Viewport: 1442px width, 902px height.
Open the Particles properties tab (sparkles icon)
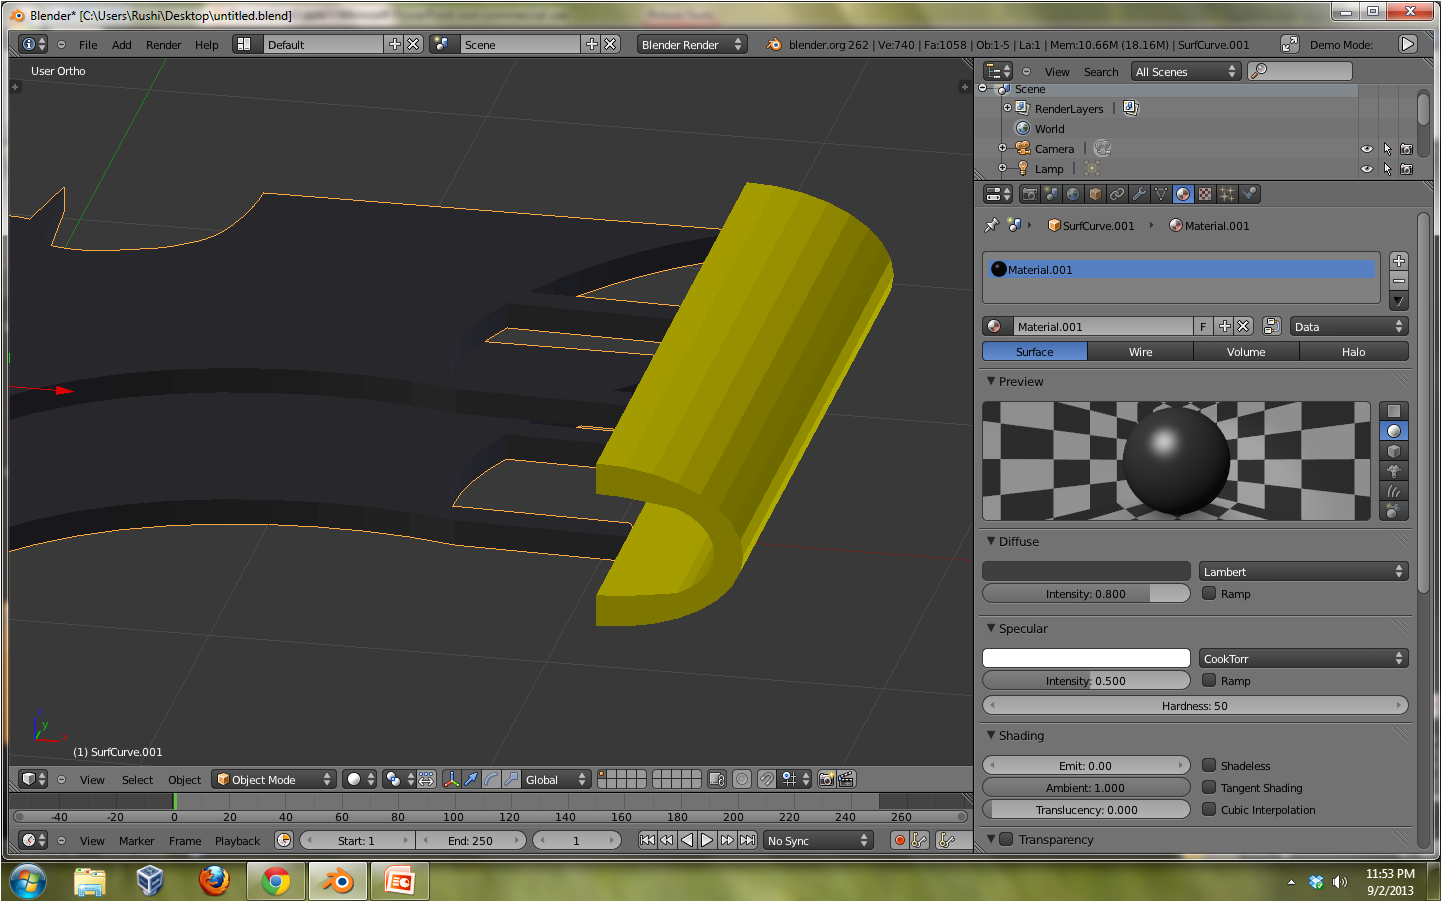1227,194
